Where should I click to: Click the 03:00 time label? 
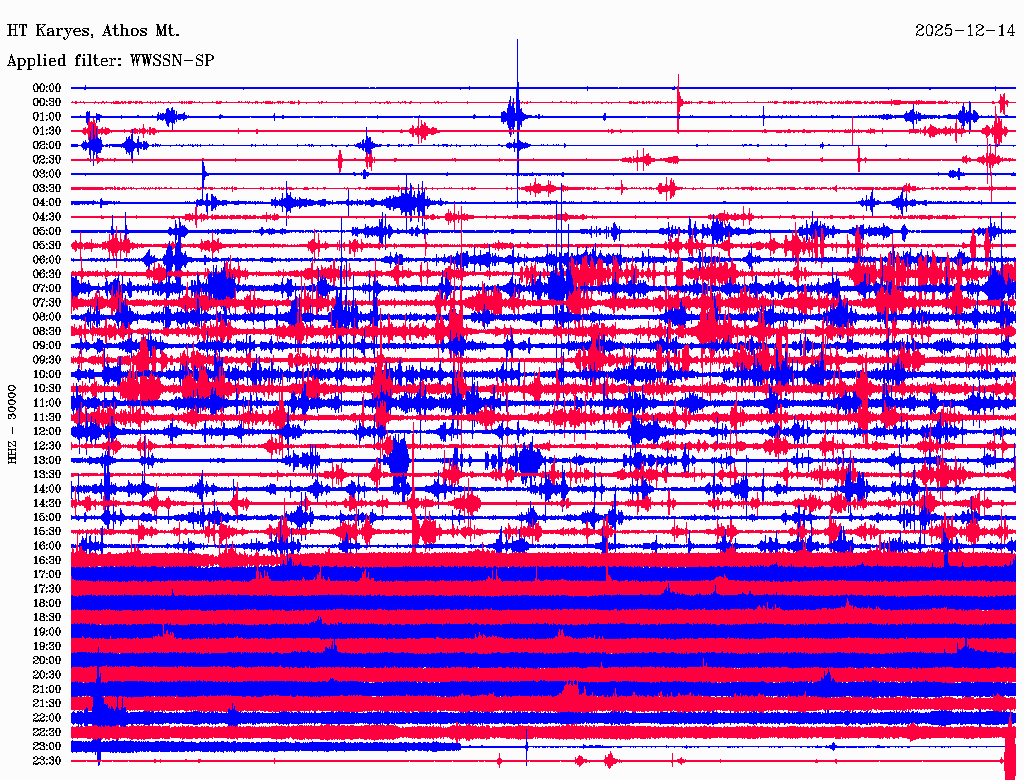coord(47,174)
